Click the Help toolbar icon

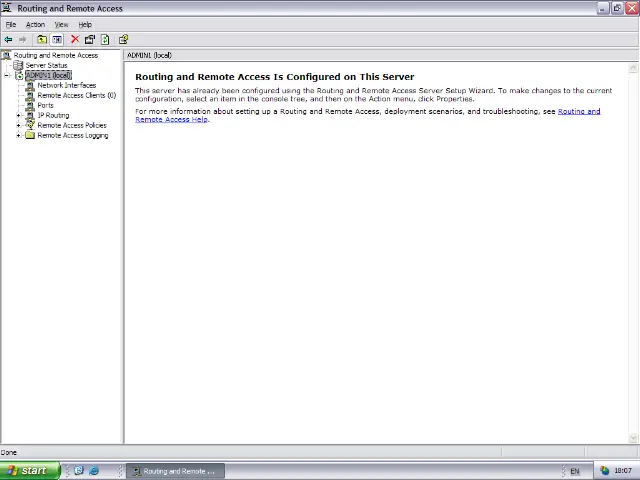tap(123, 39)
